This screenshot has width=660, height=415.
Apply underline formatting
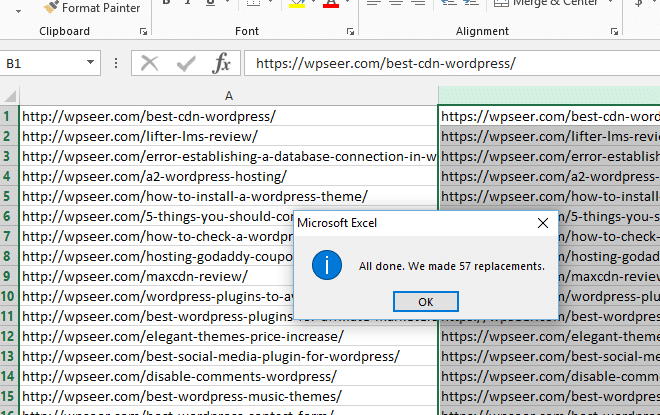210,3
